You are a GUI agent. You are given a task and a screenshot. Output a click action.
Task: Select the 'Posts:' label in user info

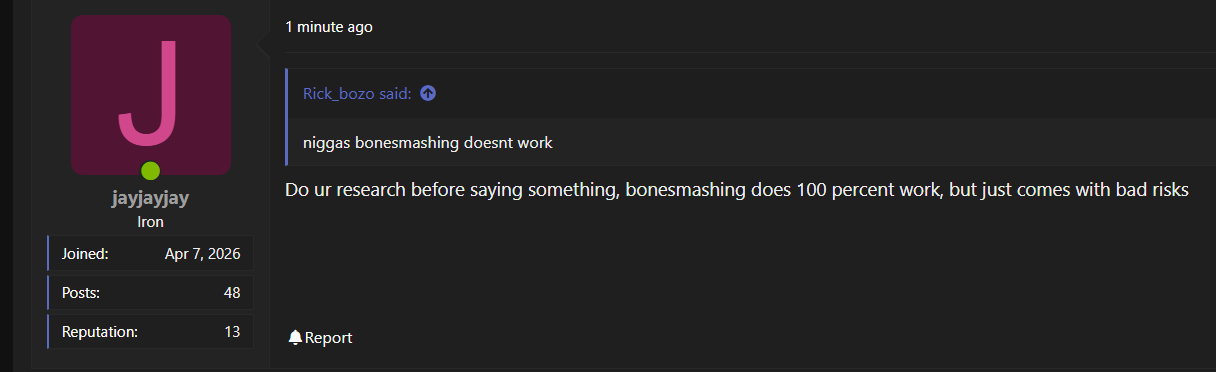81,293
